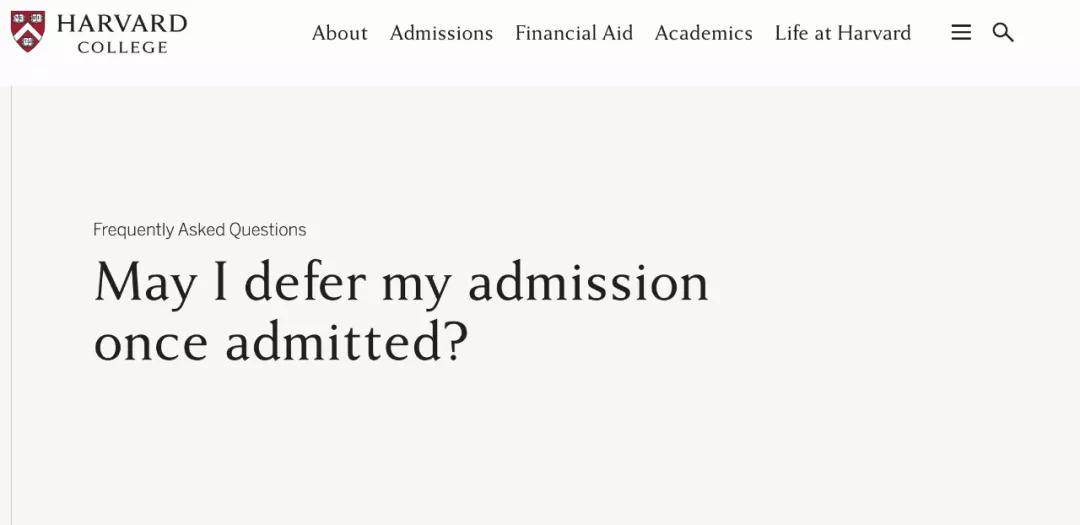Go to the Financial Aid section
Image resolution: width=1080 pixels, height=525 pixels.
(x=574, y=33)
